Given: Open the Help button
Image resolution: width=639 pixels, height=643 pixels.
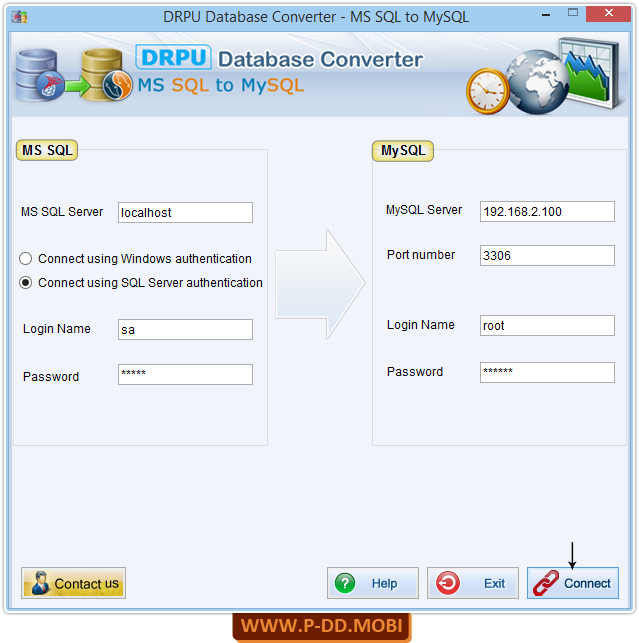Looking at the screenshot, I should 372,583.
